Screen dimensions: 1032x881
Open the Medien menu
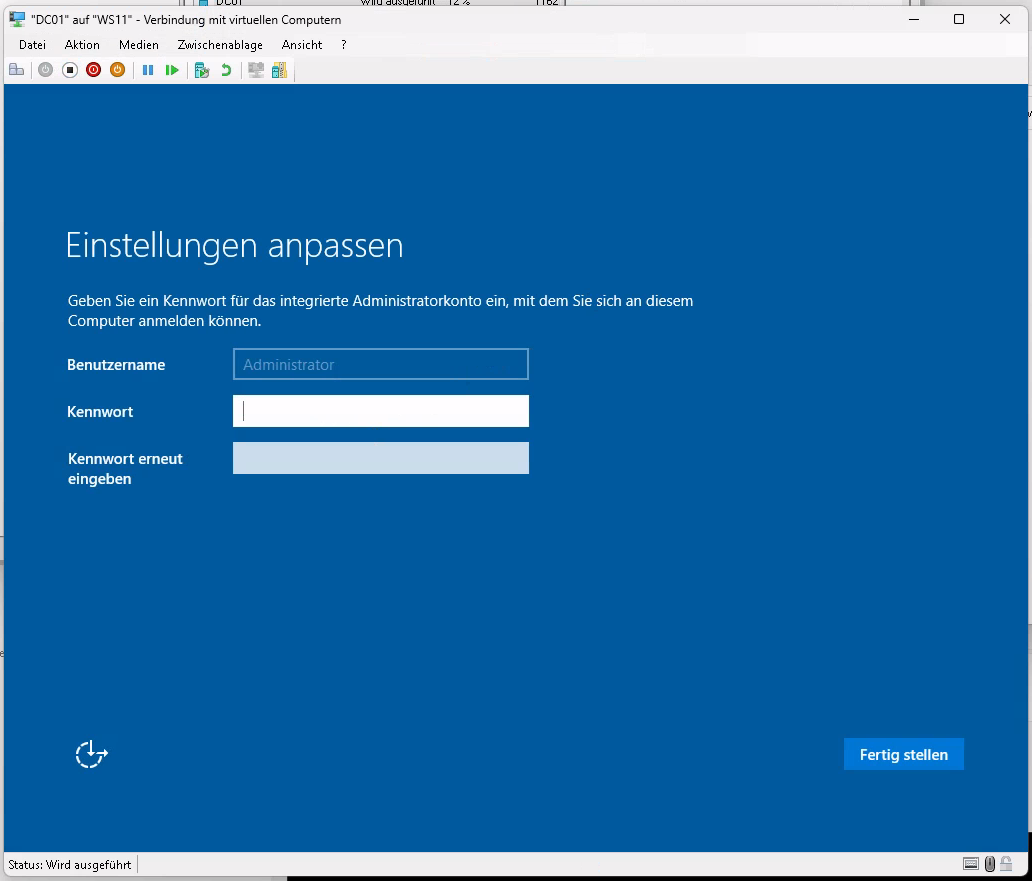(x=139, y=44)
